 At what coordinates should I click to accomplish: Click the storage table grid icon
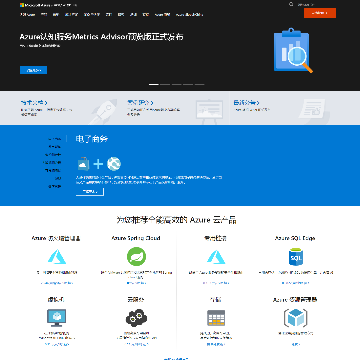pyautogui.click(x=216, y=318)
